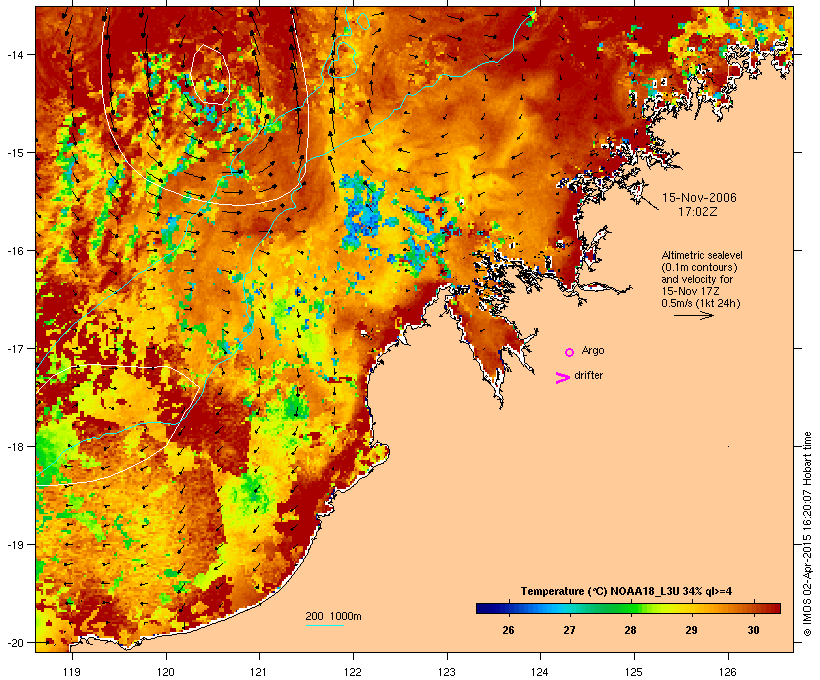820x680 pixels.
Task: Click the -17 latitude axis label
Action: tap(14, 348)
